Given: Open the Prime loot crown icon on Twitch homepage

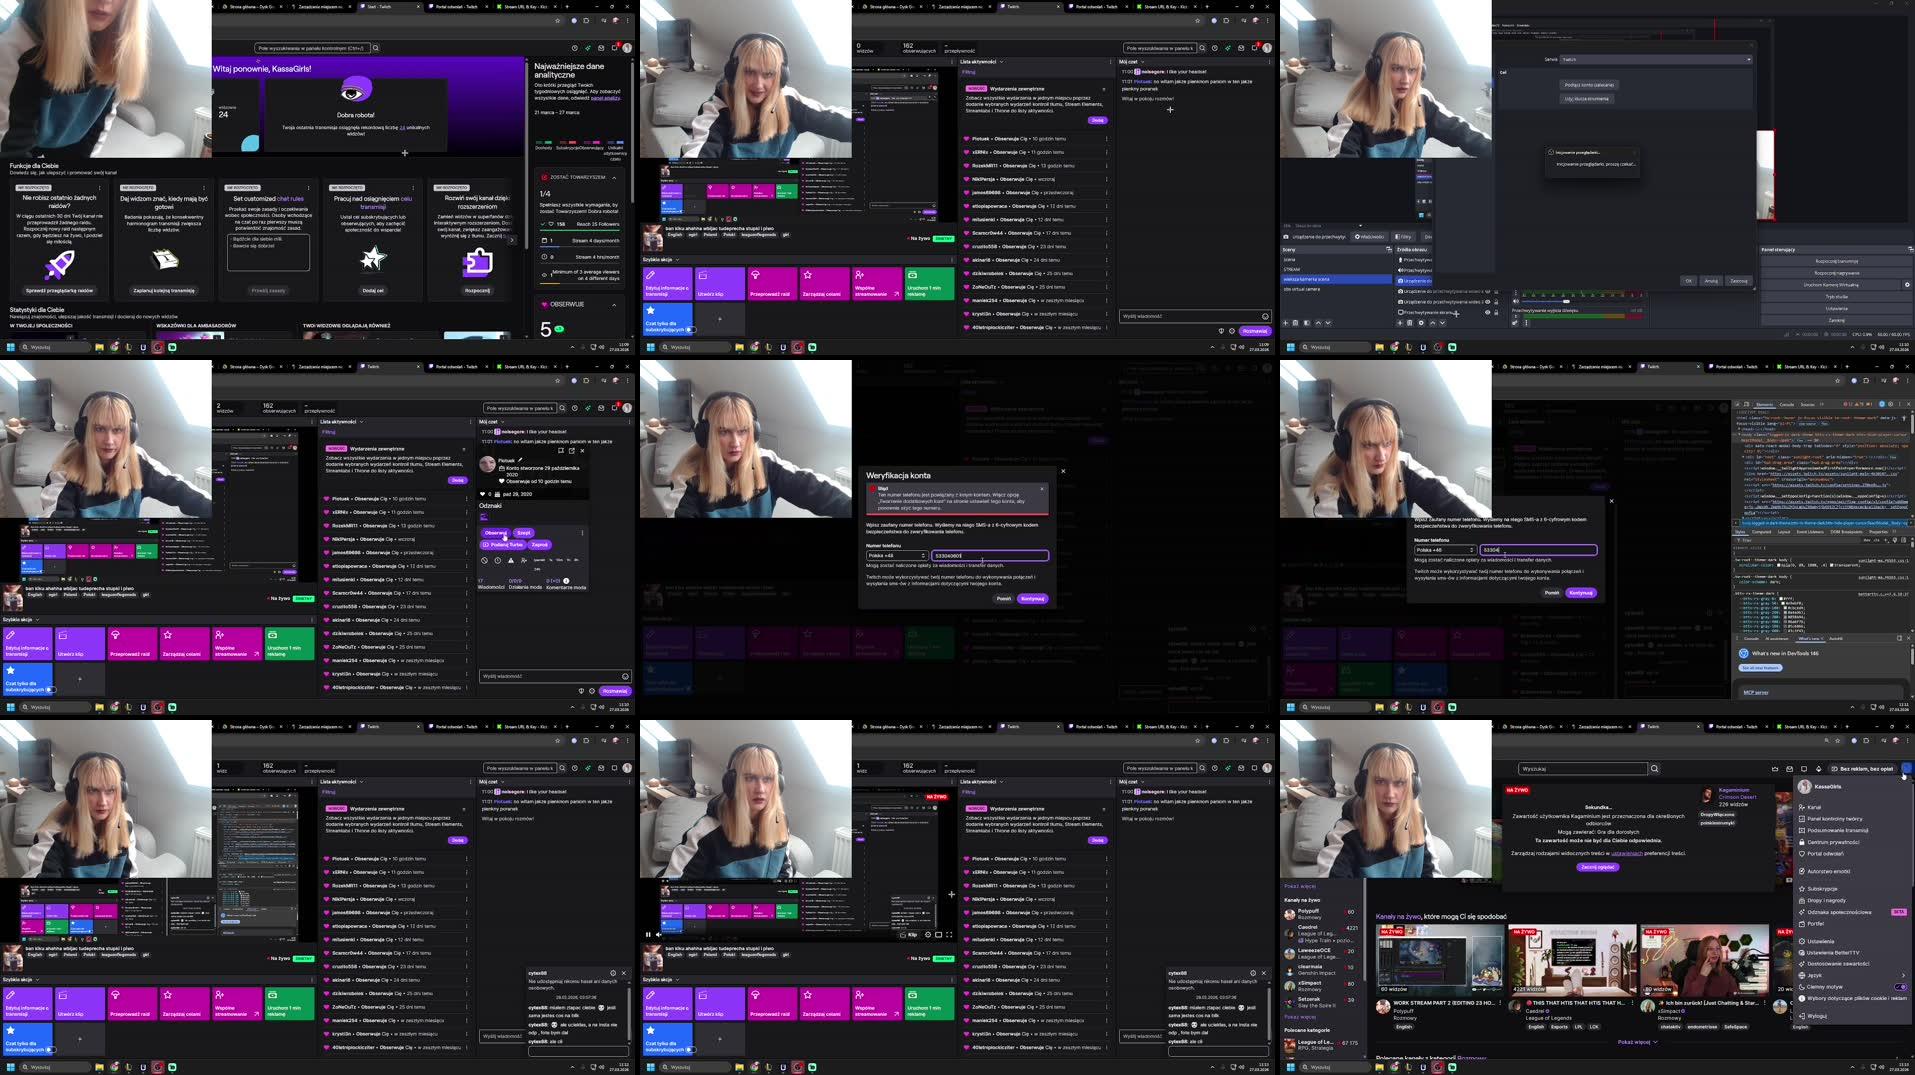Looking at the screenshot, I should pyautogui.click(x=1775, y=769).
